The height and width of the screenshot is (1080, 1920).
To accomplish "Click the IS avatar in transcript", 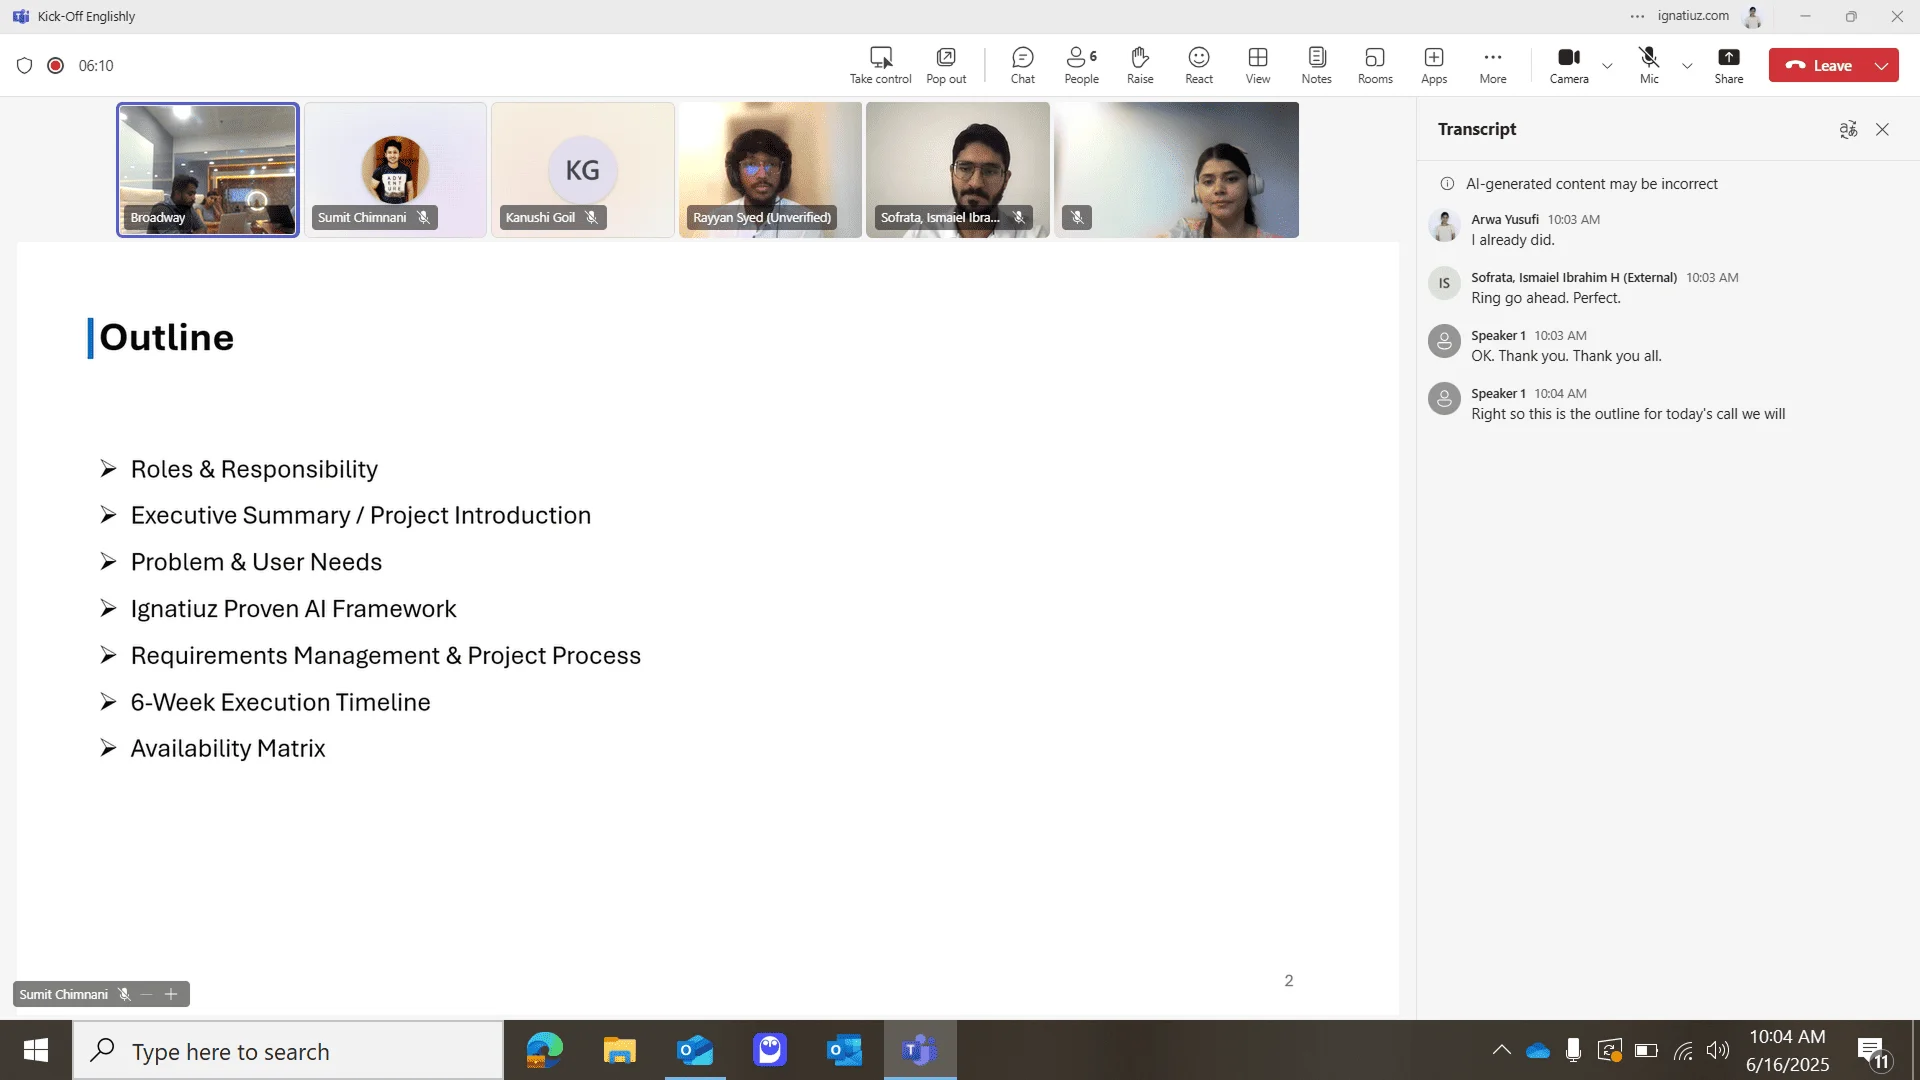I will (1444, 284).
